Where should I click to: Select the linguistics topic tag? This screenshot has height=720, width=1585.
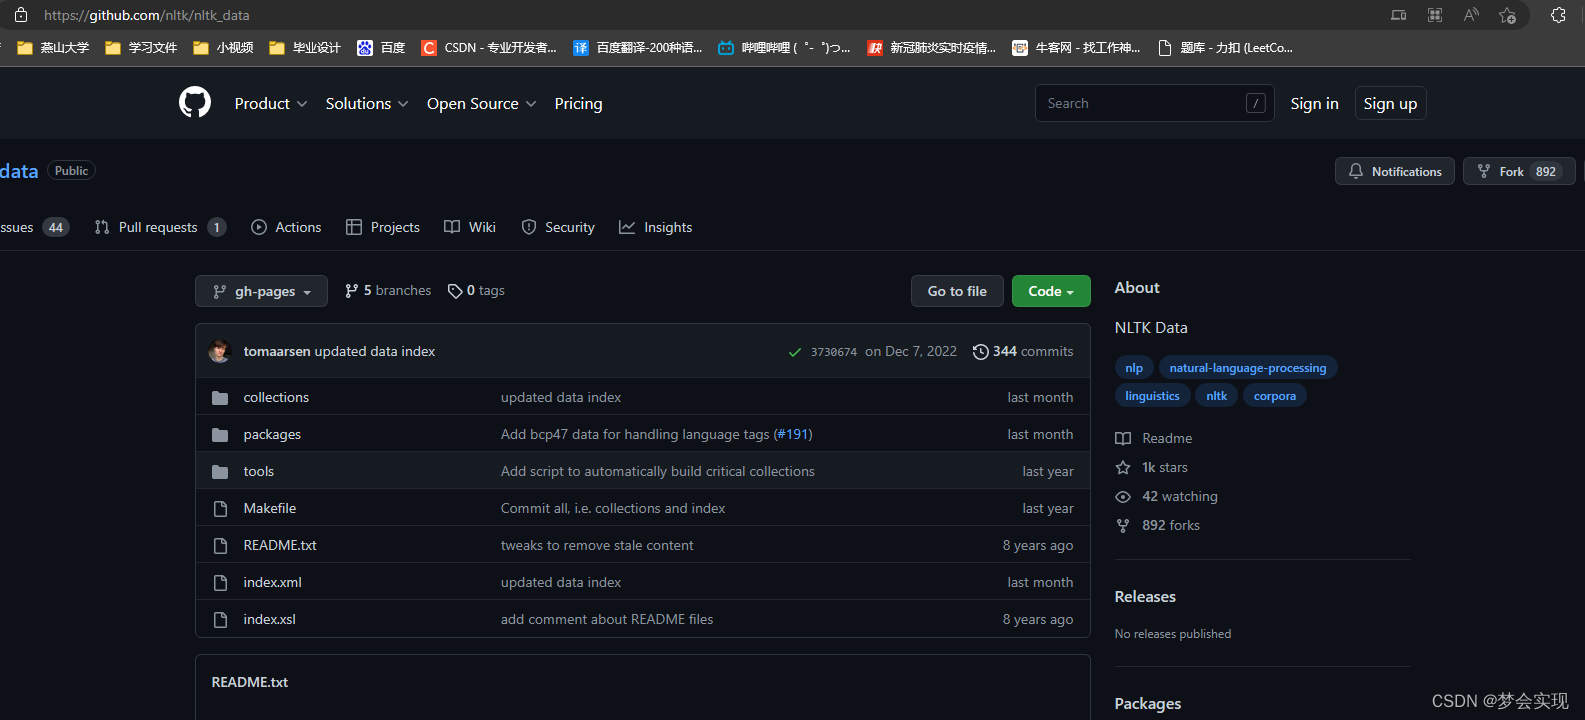(1152, 396)
